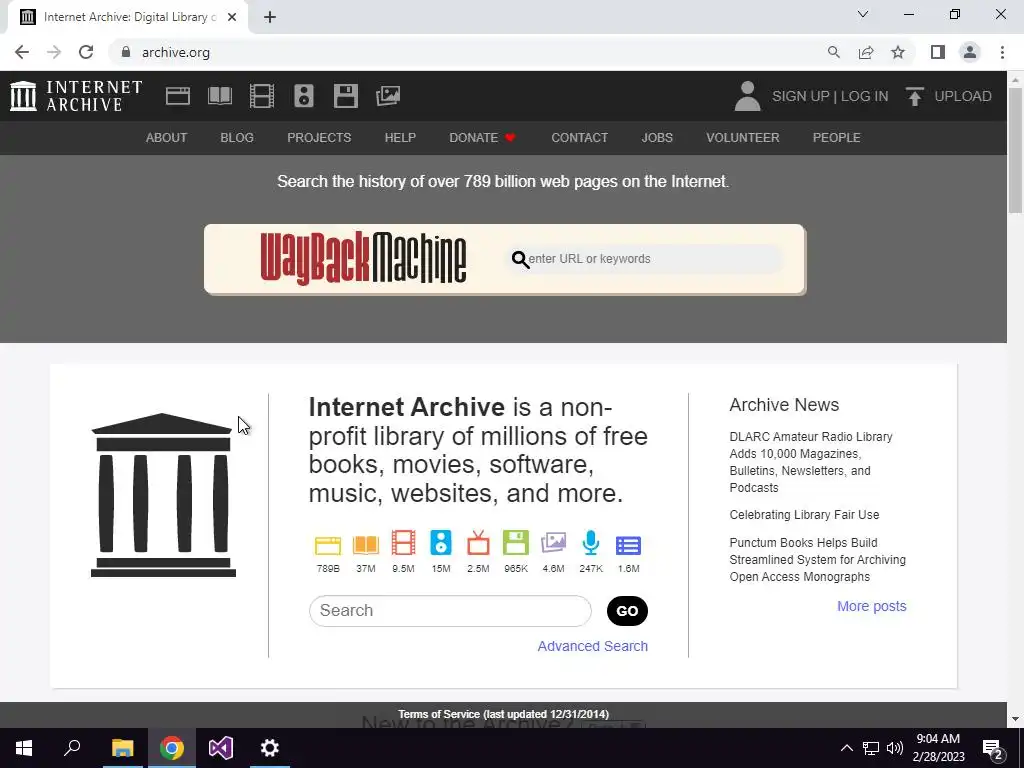Click the green floppy icon labeled 965K
Screen dimensions: 1024x768
click(516, 543)
